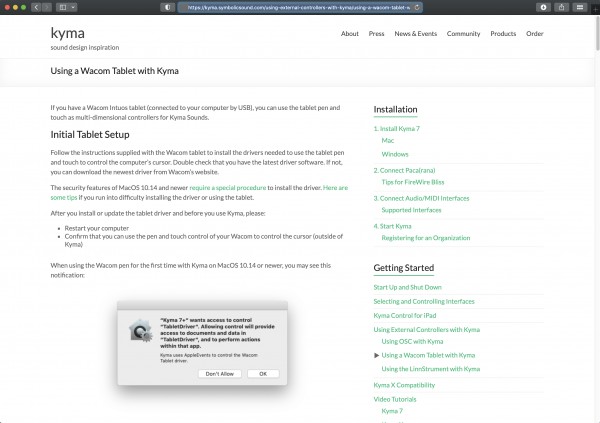Click 'Restart your computer' bullet
Image resolution: width=600 pixels, height=423 pixels.
tap(97, 228)
